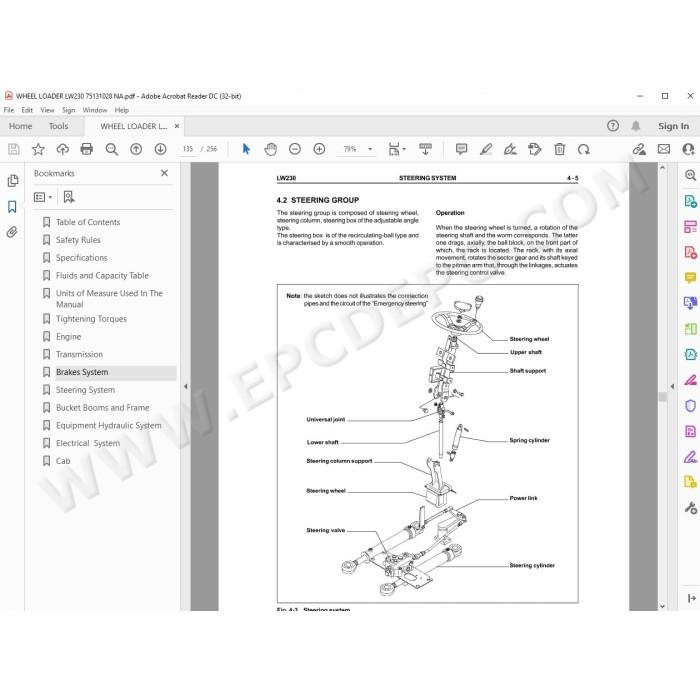The width and height of the screenshot is (700, 700).
Task: Open the Help question mark icon
Action: (613, 126)
